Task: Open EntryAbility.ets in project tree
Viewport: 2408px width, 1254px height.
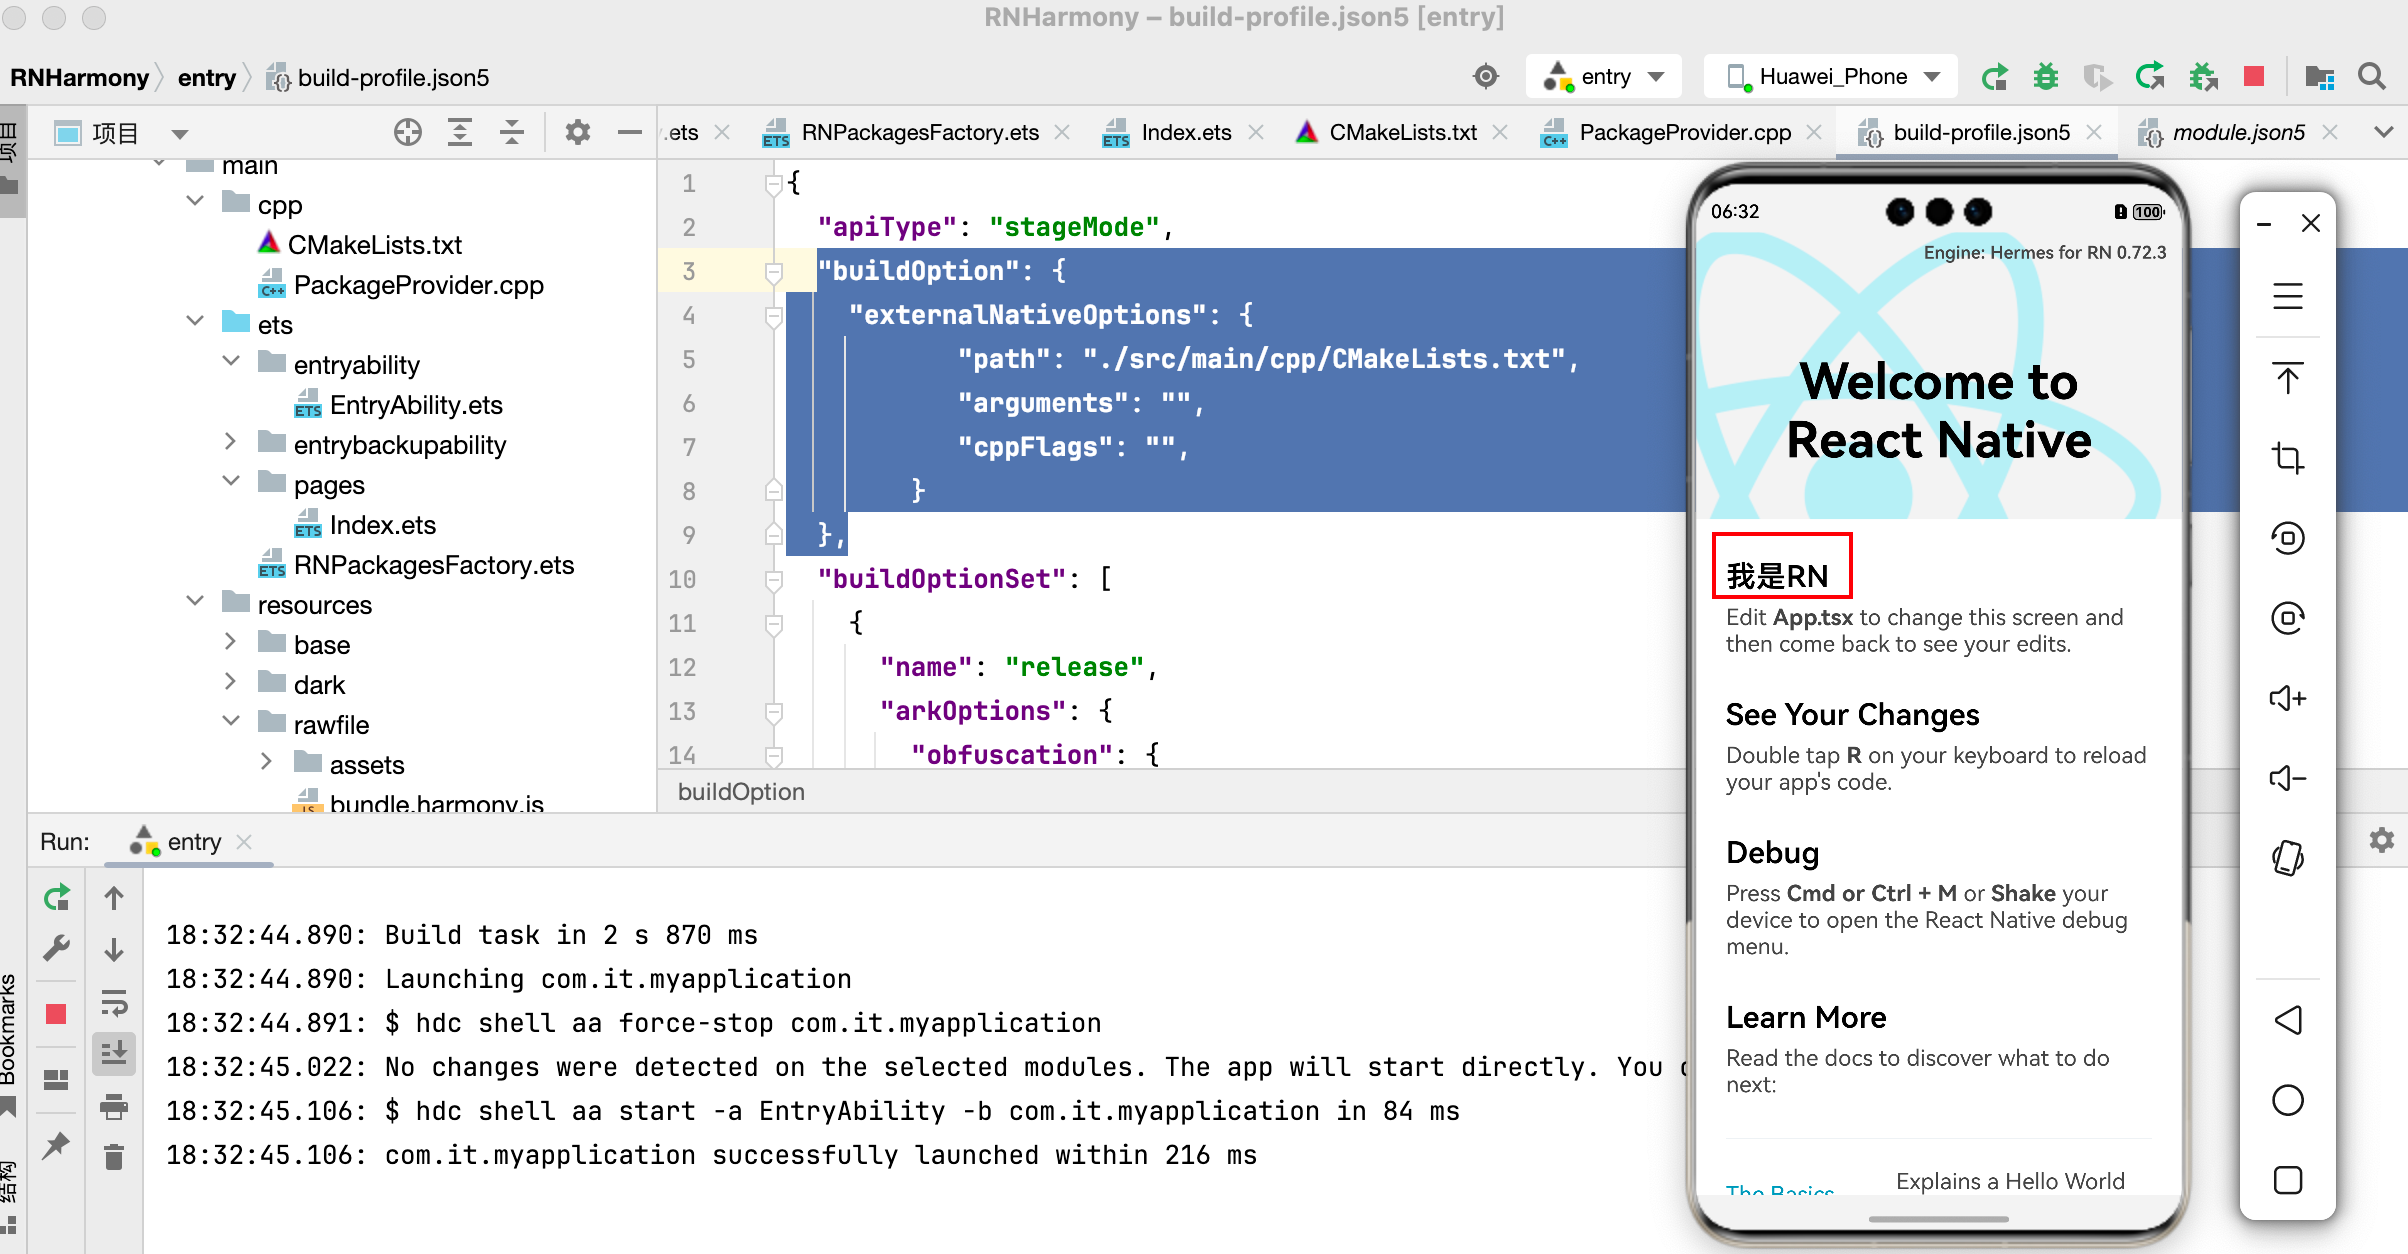Action: pos(416,404)
